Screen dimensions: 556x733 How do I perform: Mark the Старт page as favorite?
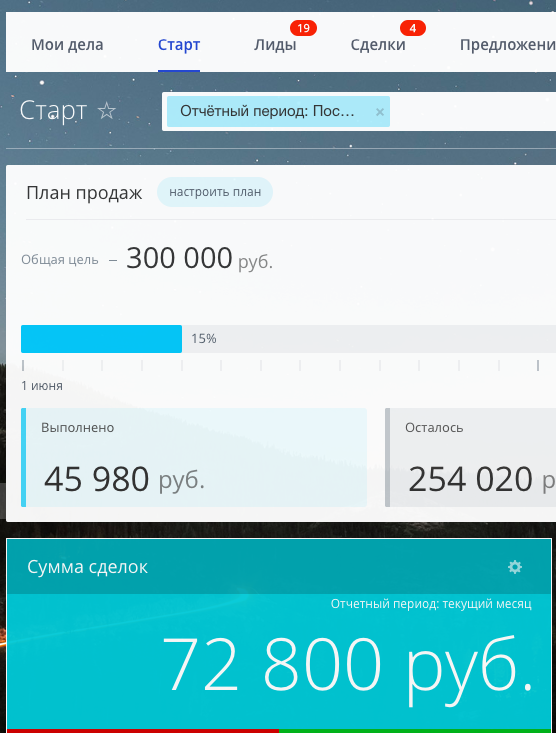[107, 111]
